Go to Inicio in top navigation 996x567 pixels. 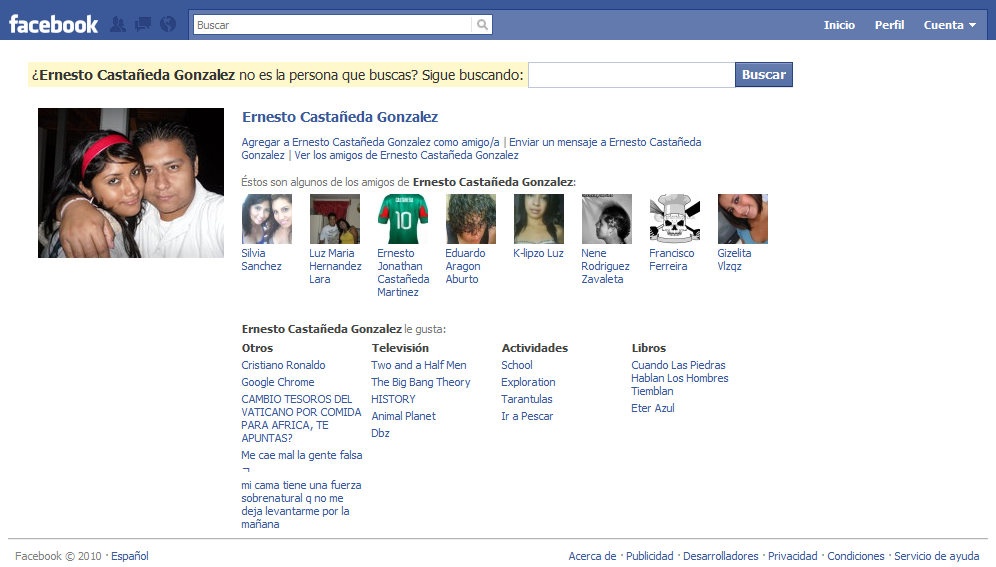tap(839, 25)
